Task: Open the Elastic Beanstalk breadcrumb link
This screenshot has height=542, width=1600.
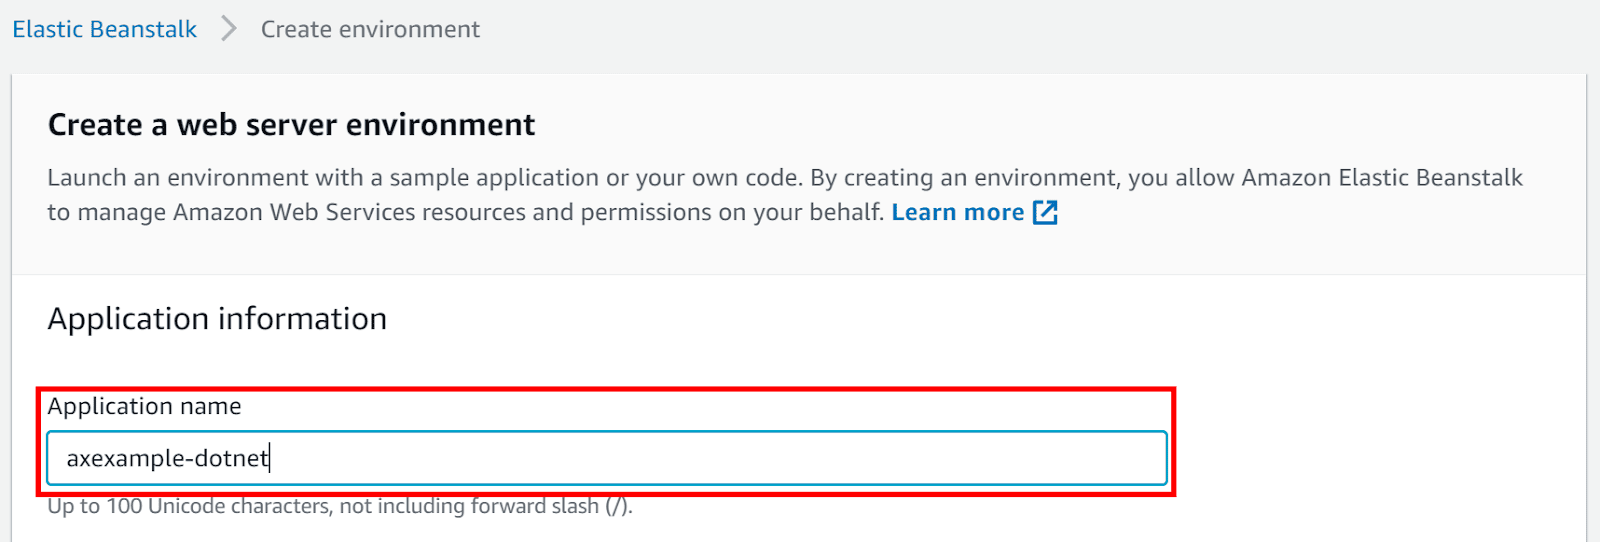Action: pos(104,30)
